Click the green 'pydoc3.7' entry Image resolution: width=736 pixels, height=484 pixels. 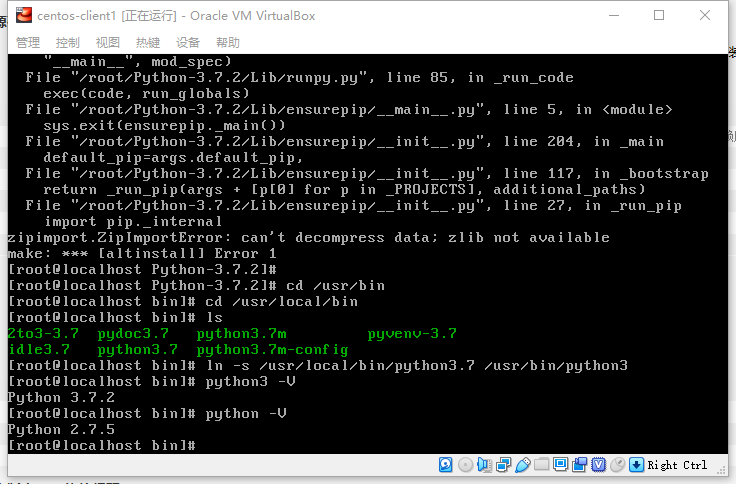133,334
